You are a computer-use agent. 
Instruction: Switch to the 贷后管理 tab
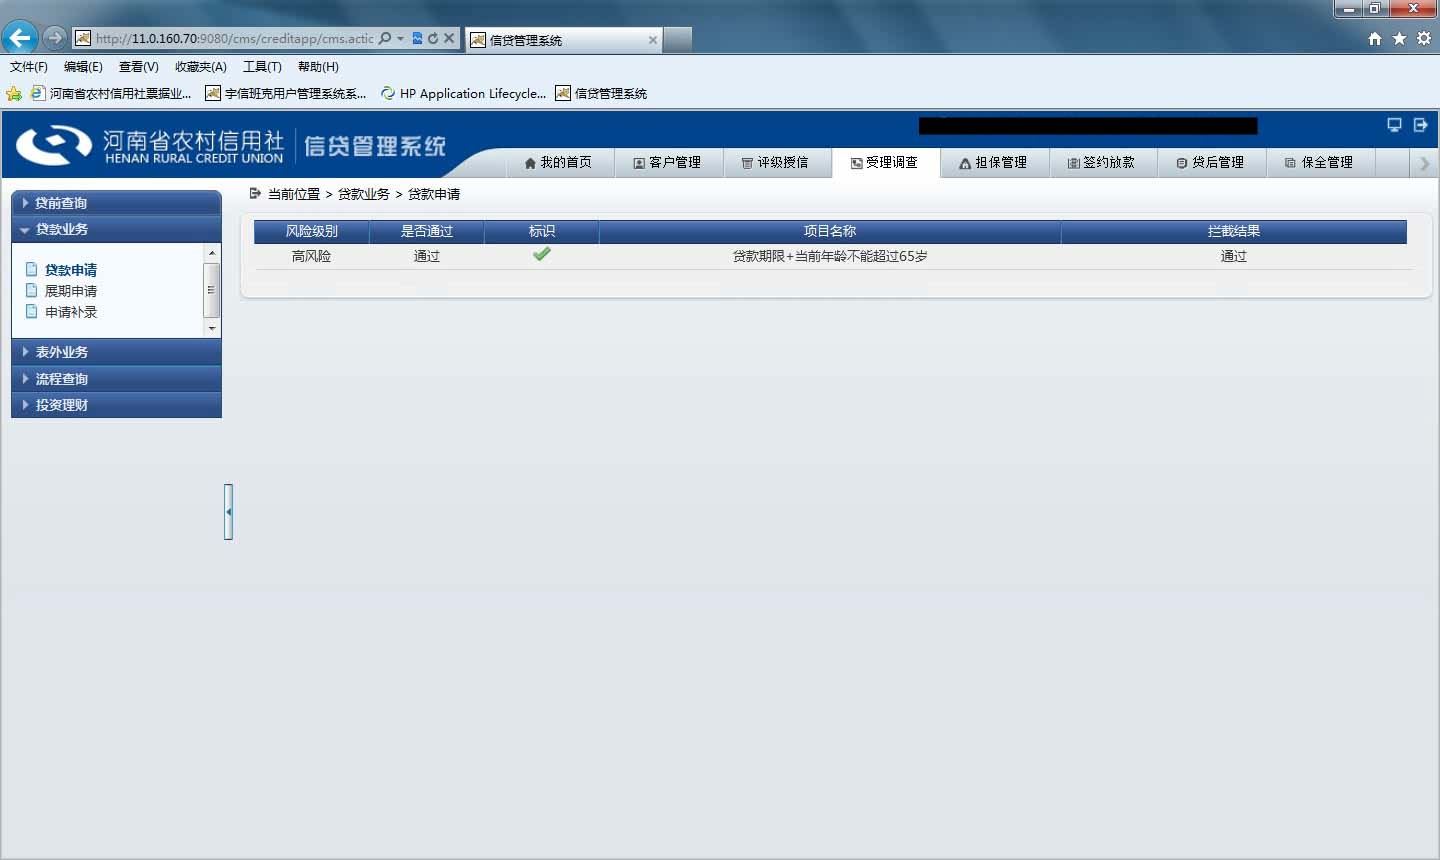tap(1210, 163)
